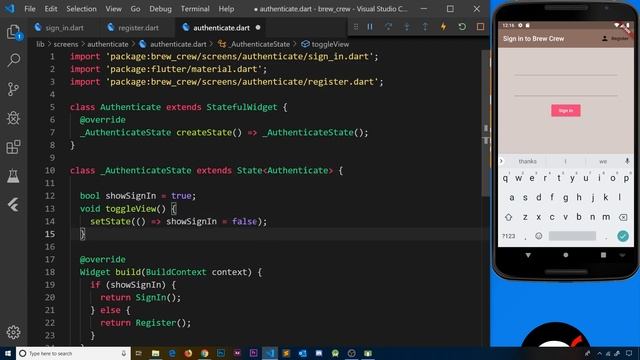Tap 'thanks' keyboard suggestion
This screenshot has height=360, width=640.
pyautogui.click(x=527, y=162)
